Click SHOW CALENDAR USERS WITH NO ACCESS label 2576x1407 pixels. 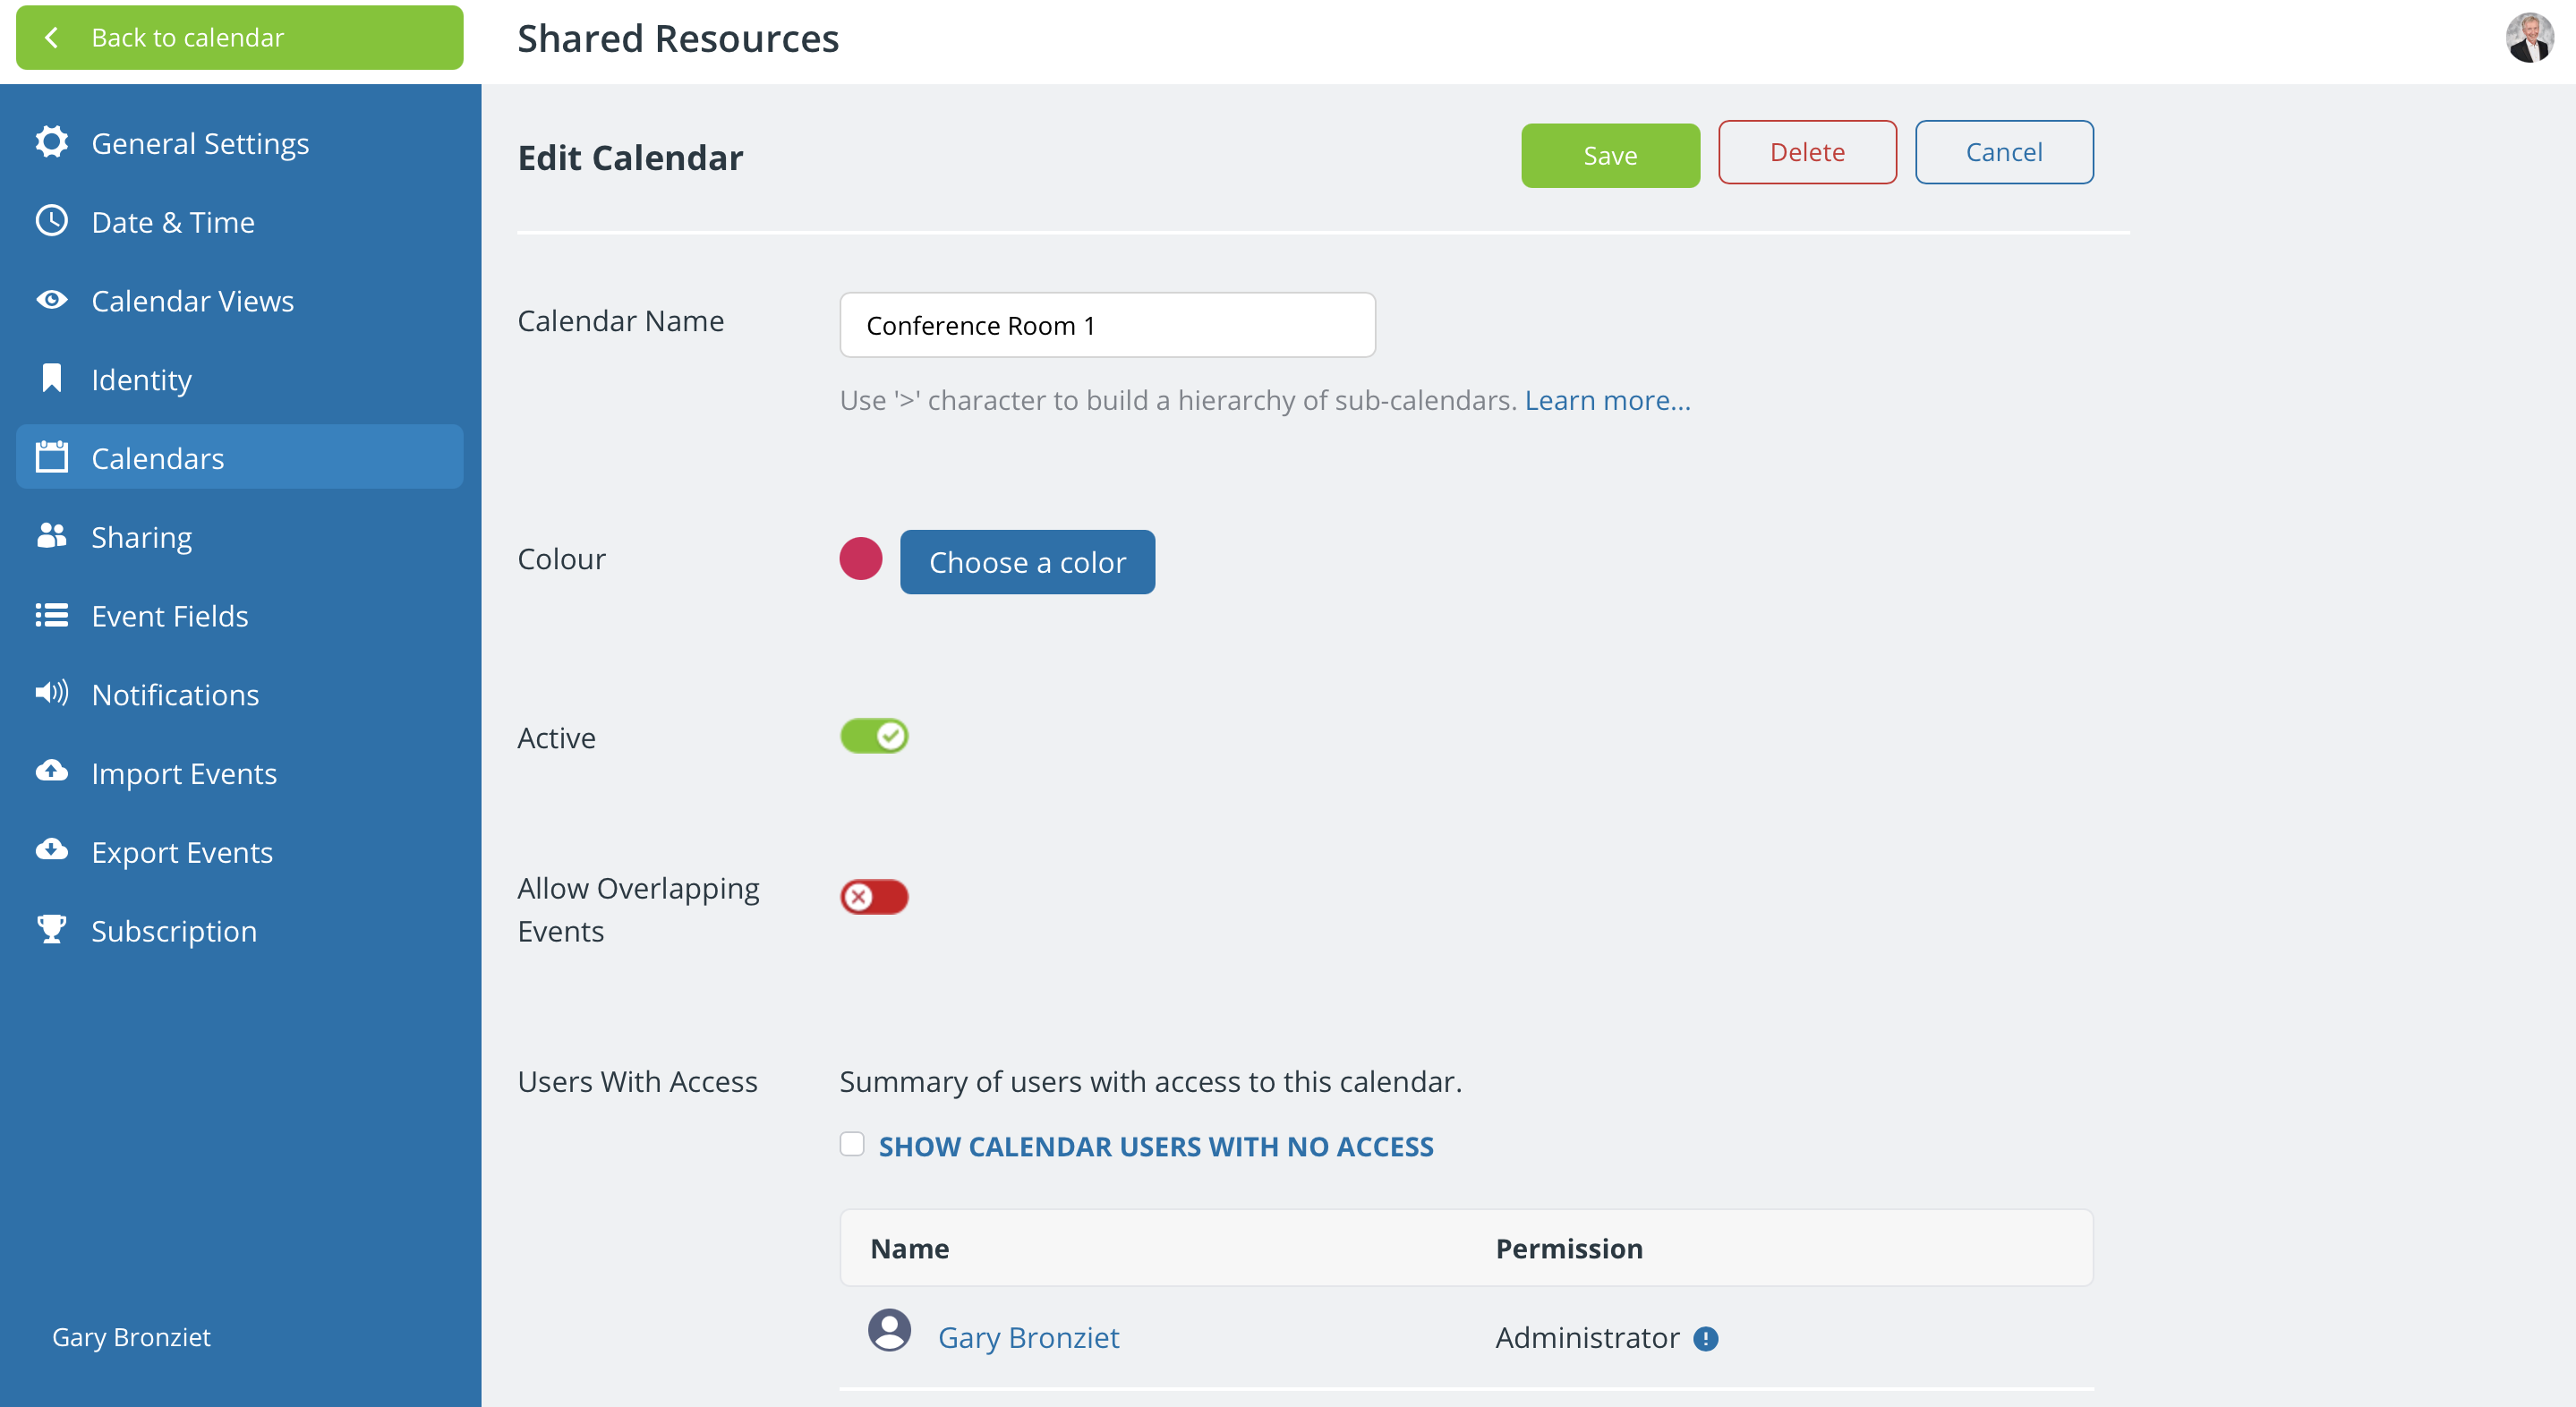(1156, 1147)
